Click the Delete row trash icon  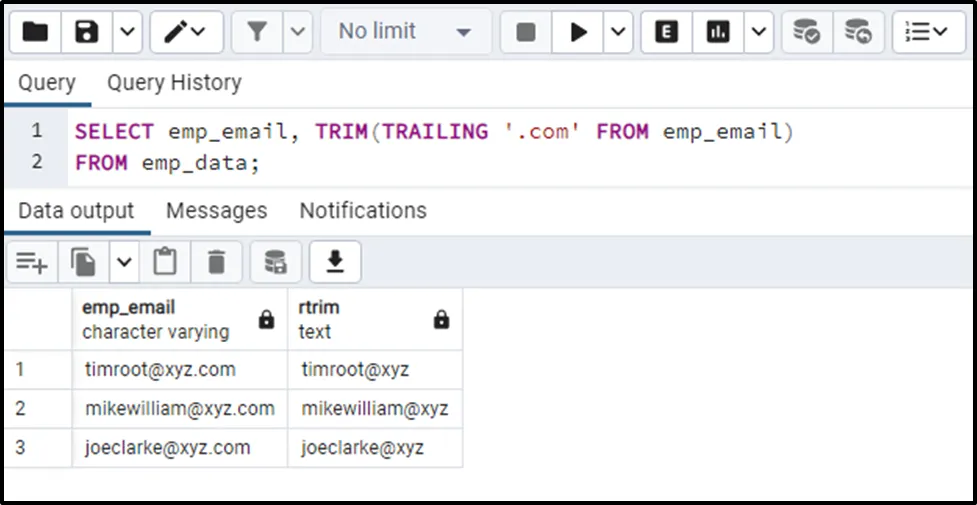(x=216, y=262)
